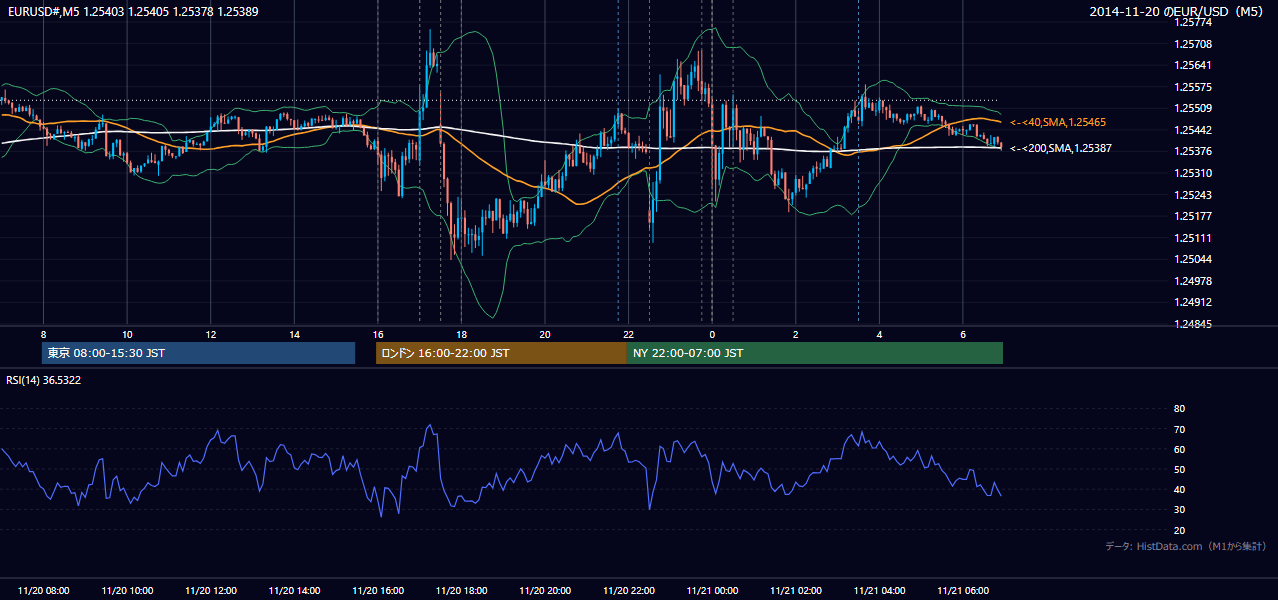Viewport: 1278px width, 600px height.
Task: Click the EURUSD#,M5 header quote text
Action: tap(133, 11)
